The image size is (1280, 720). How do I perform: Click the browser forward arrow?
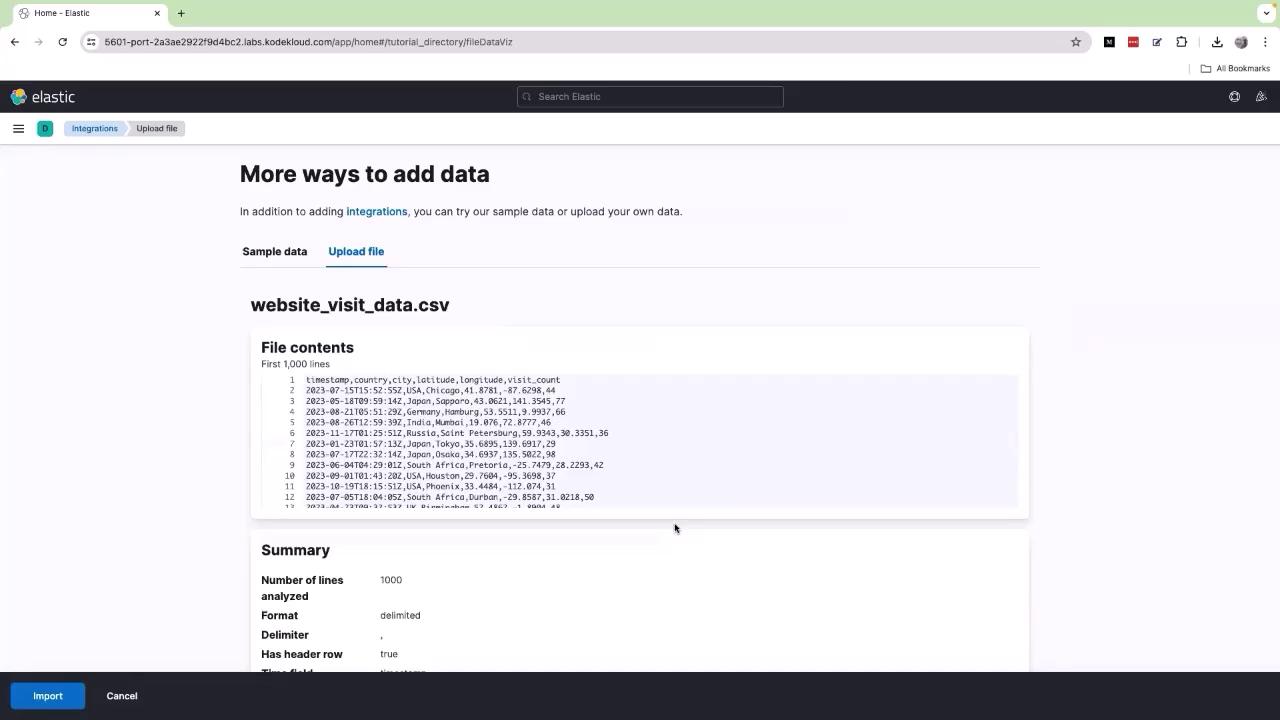pos(39,42)
